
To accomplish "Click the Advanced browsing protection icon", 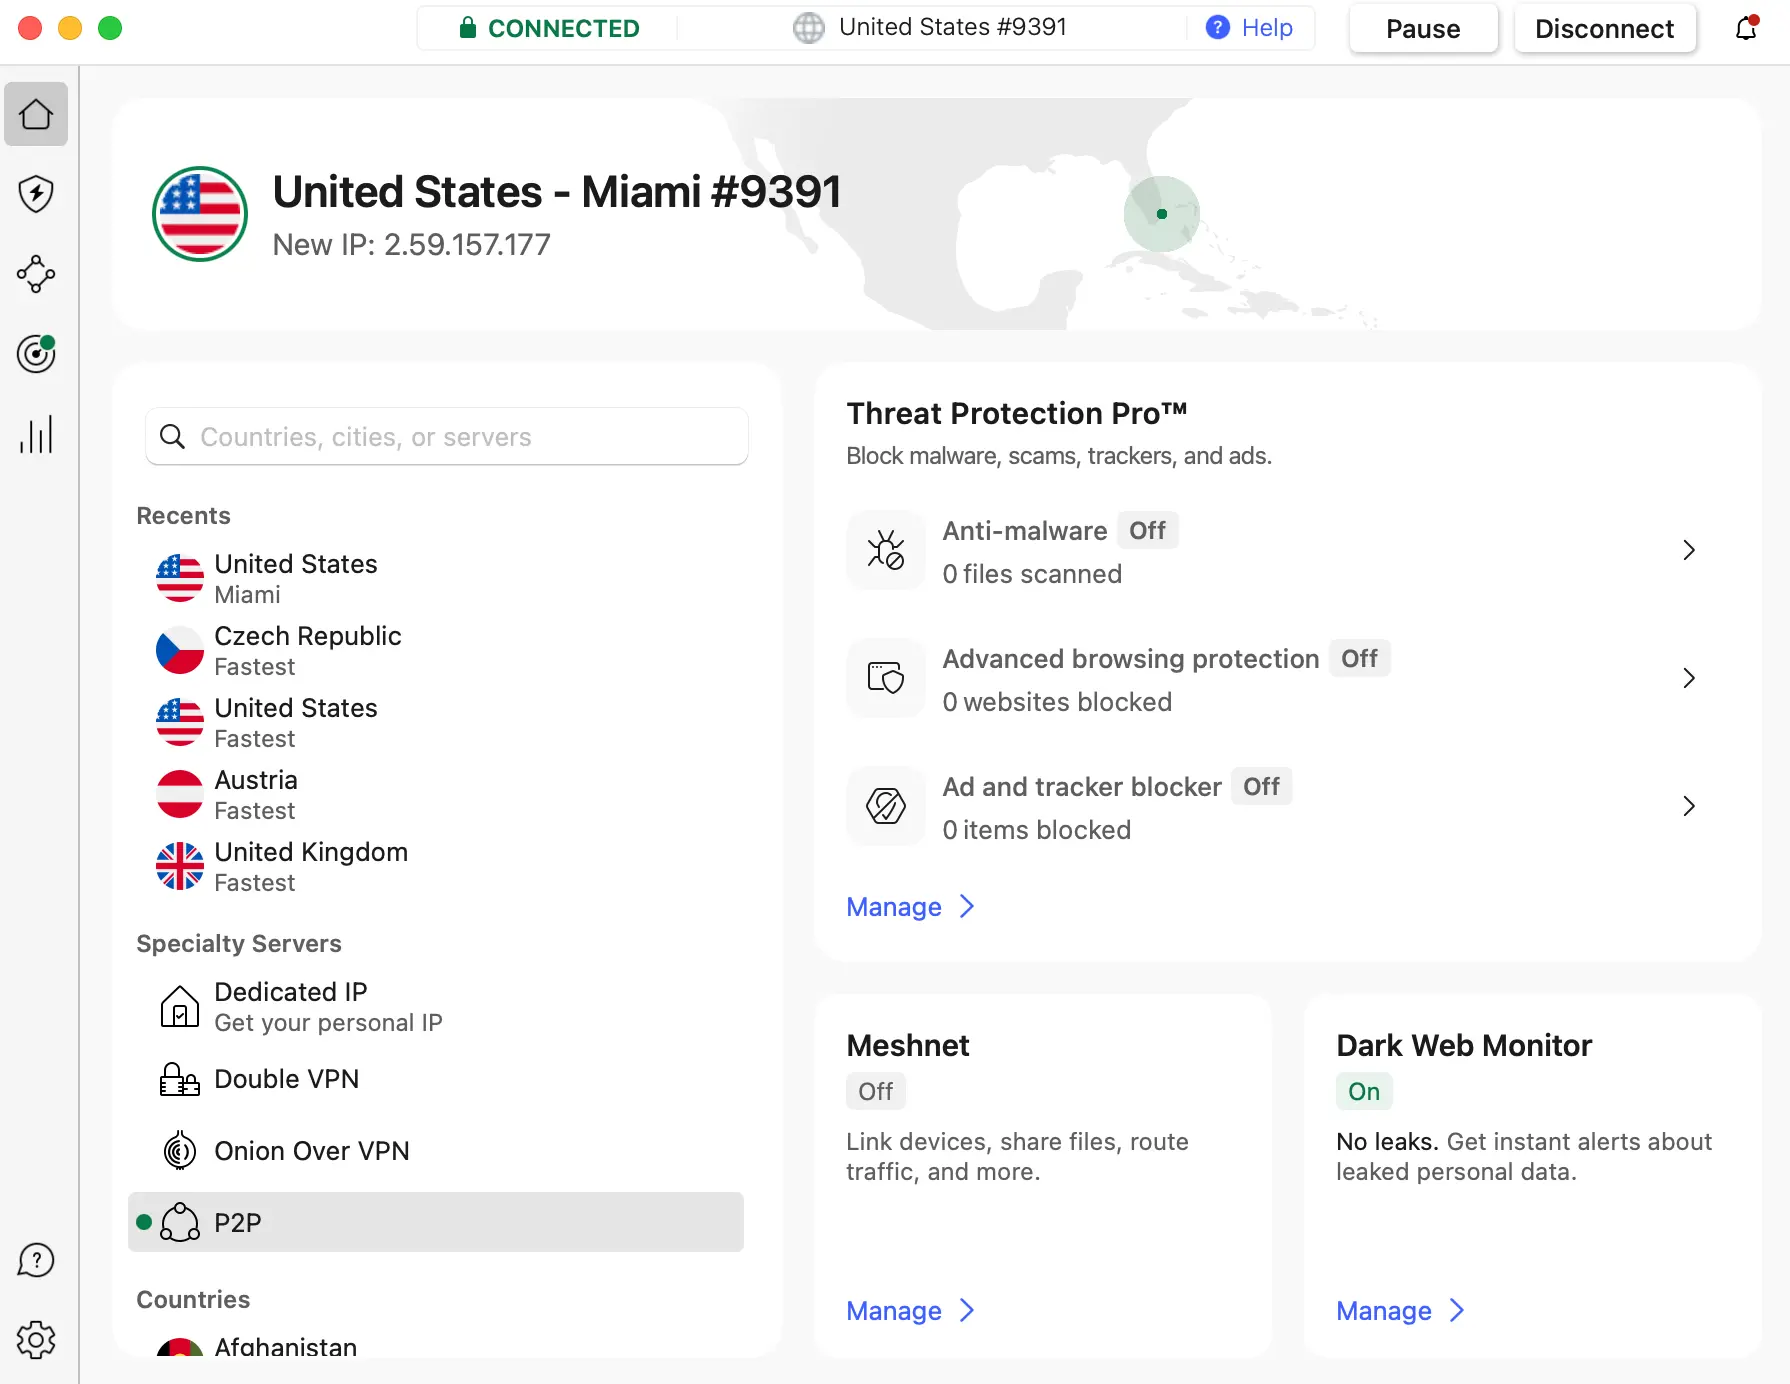I will click(886, 678).
